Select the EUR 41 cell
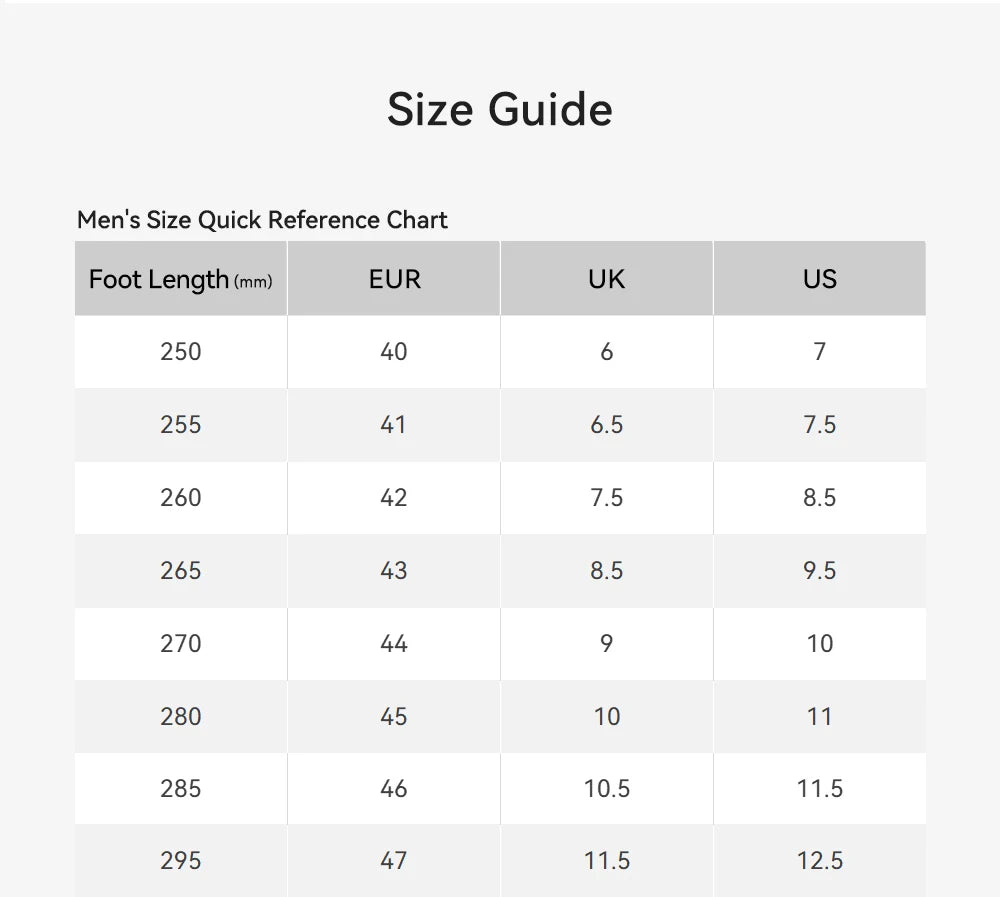Image resolution: width=1000 pixels, height=897 pixels. click(394, 425)
